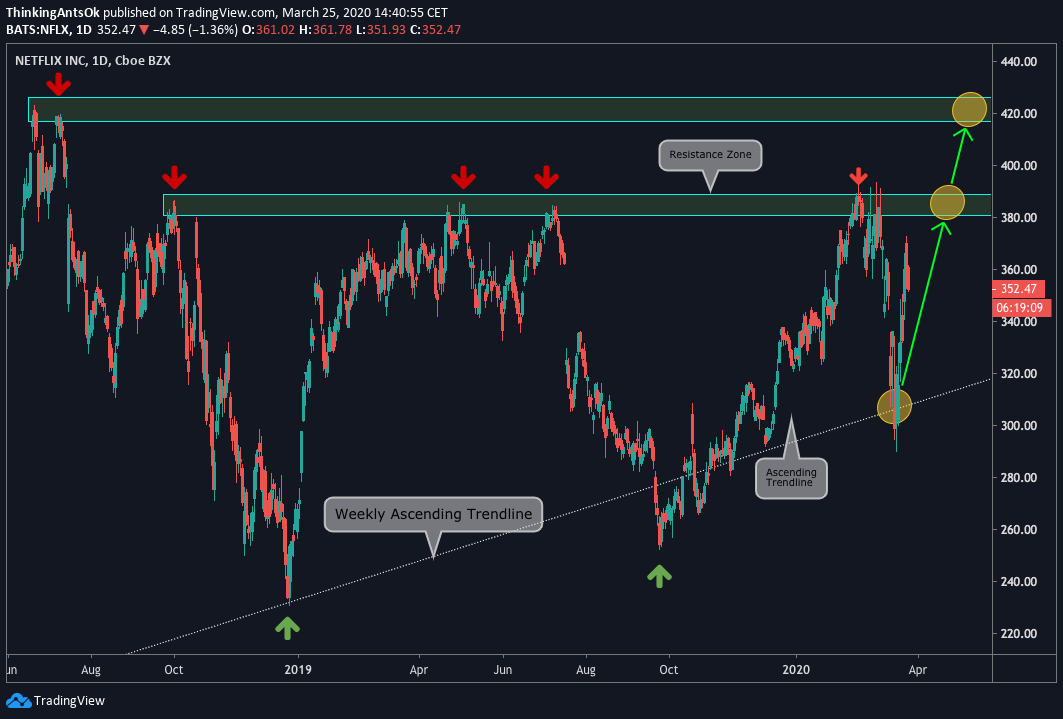Click the 340.00 price axis label
The image size is (1063, 719).
click(1019, 321)
